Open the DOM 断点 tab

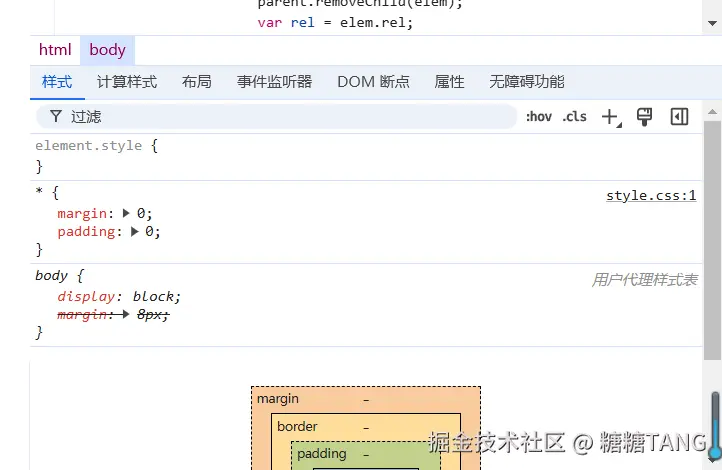[x=373, y=82]
